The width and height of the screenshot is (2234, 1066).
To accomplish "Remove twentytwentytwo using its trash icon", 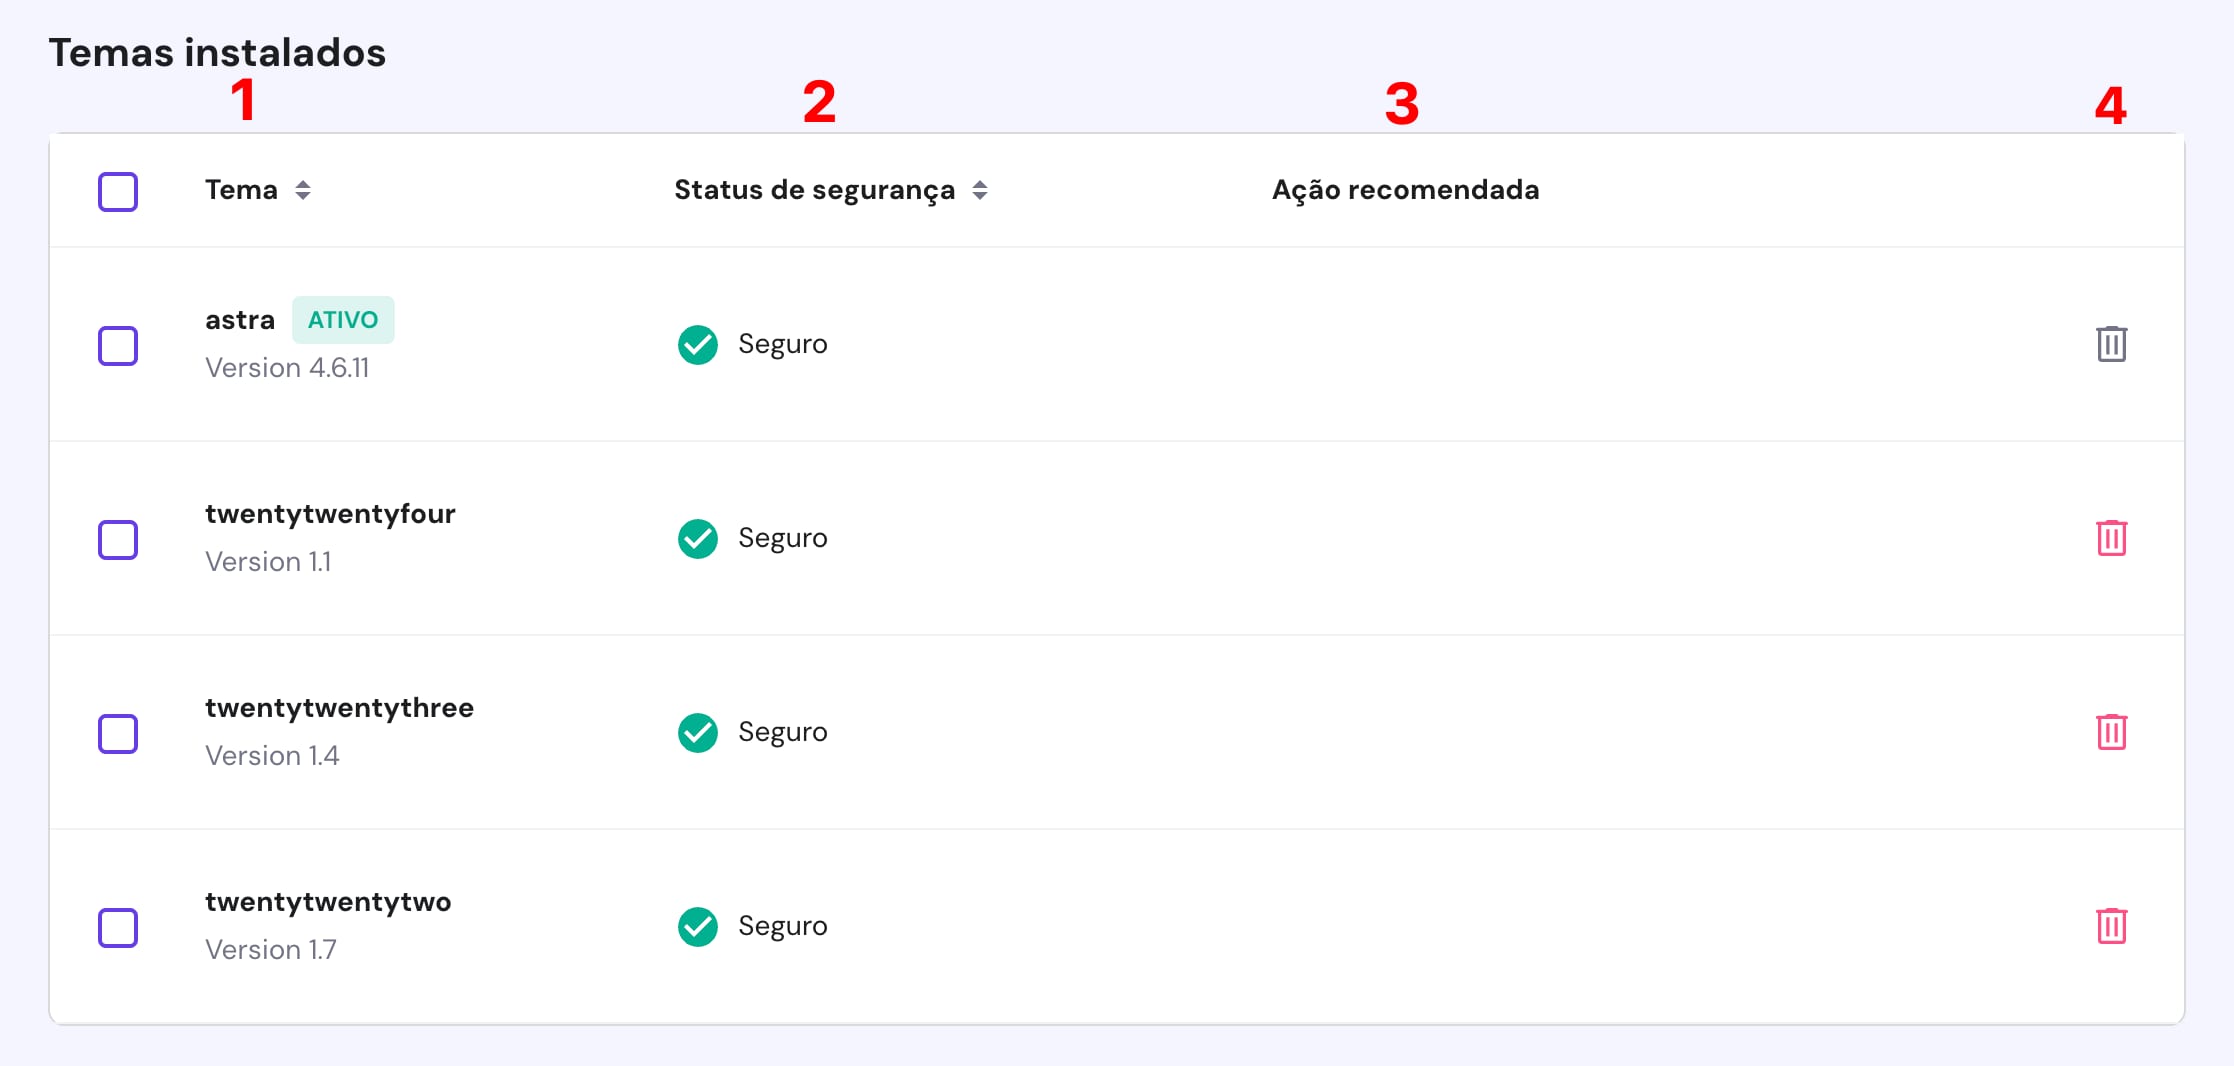I will click(x=2112, y=926).
